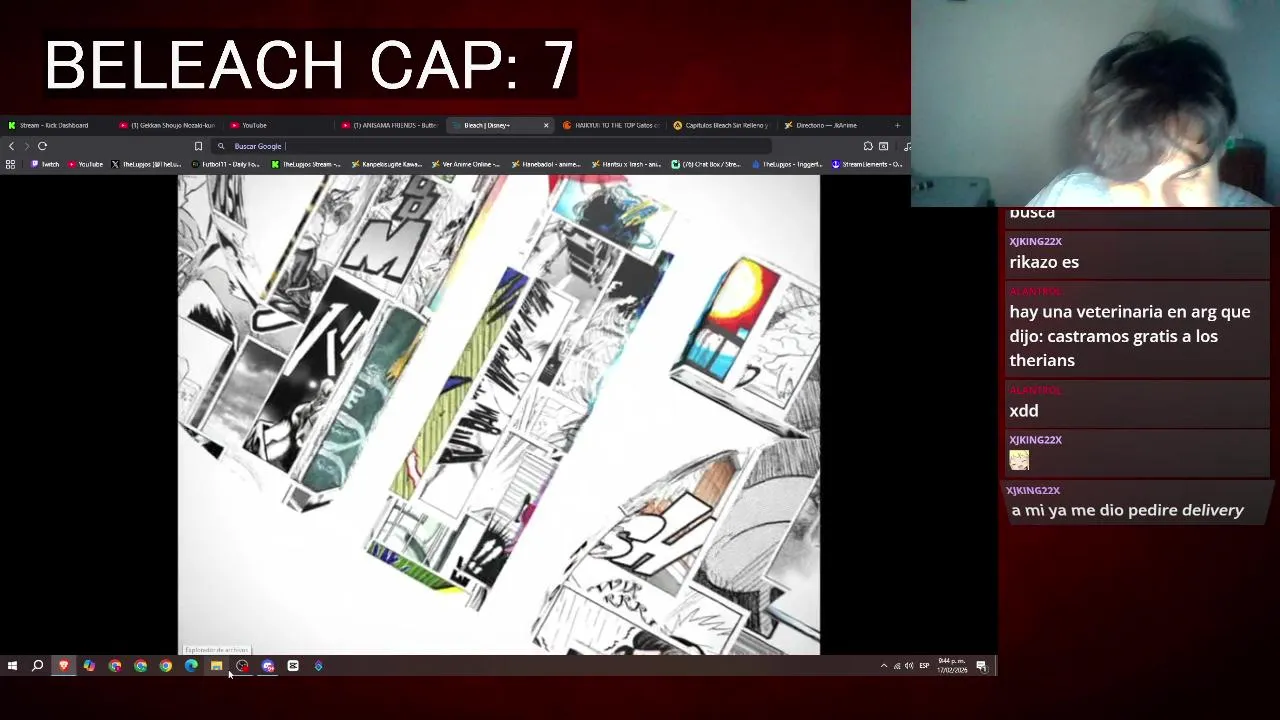Bookmark this page icon
This screenshot has height=720, width=1280.
[198, 146]
